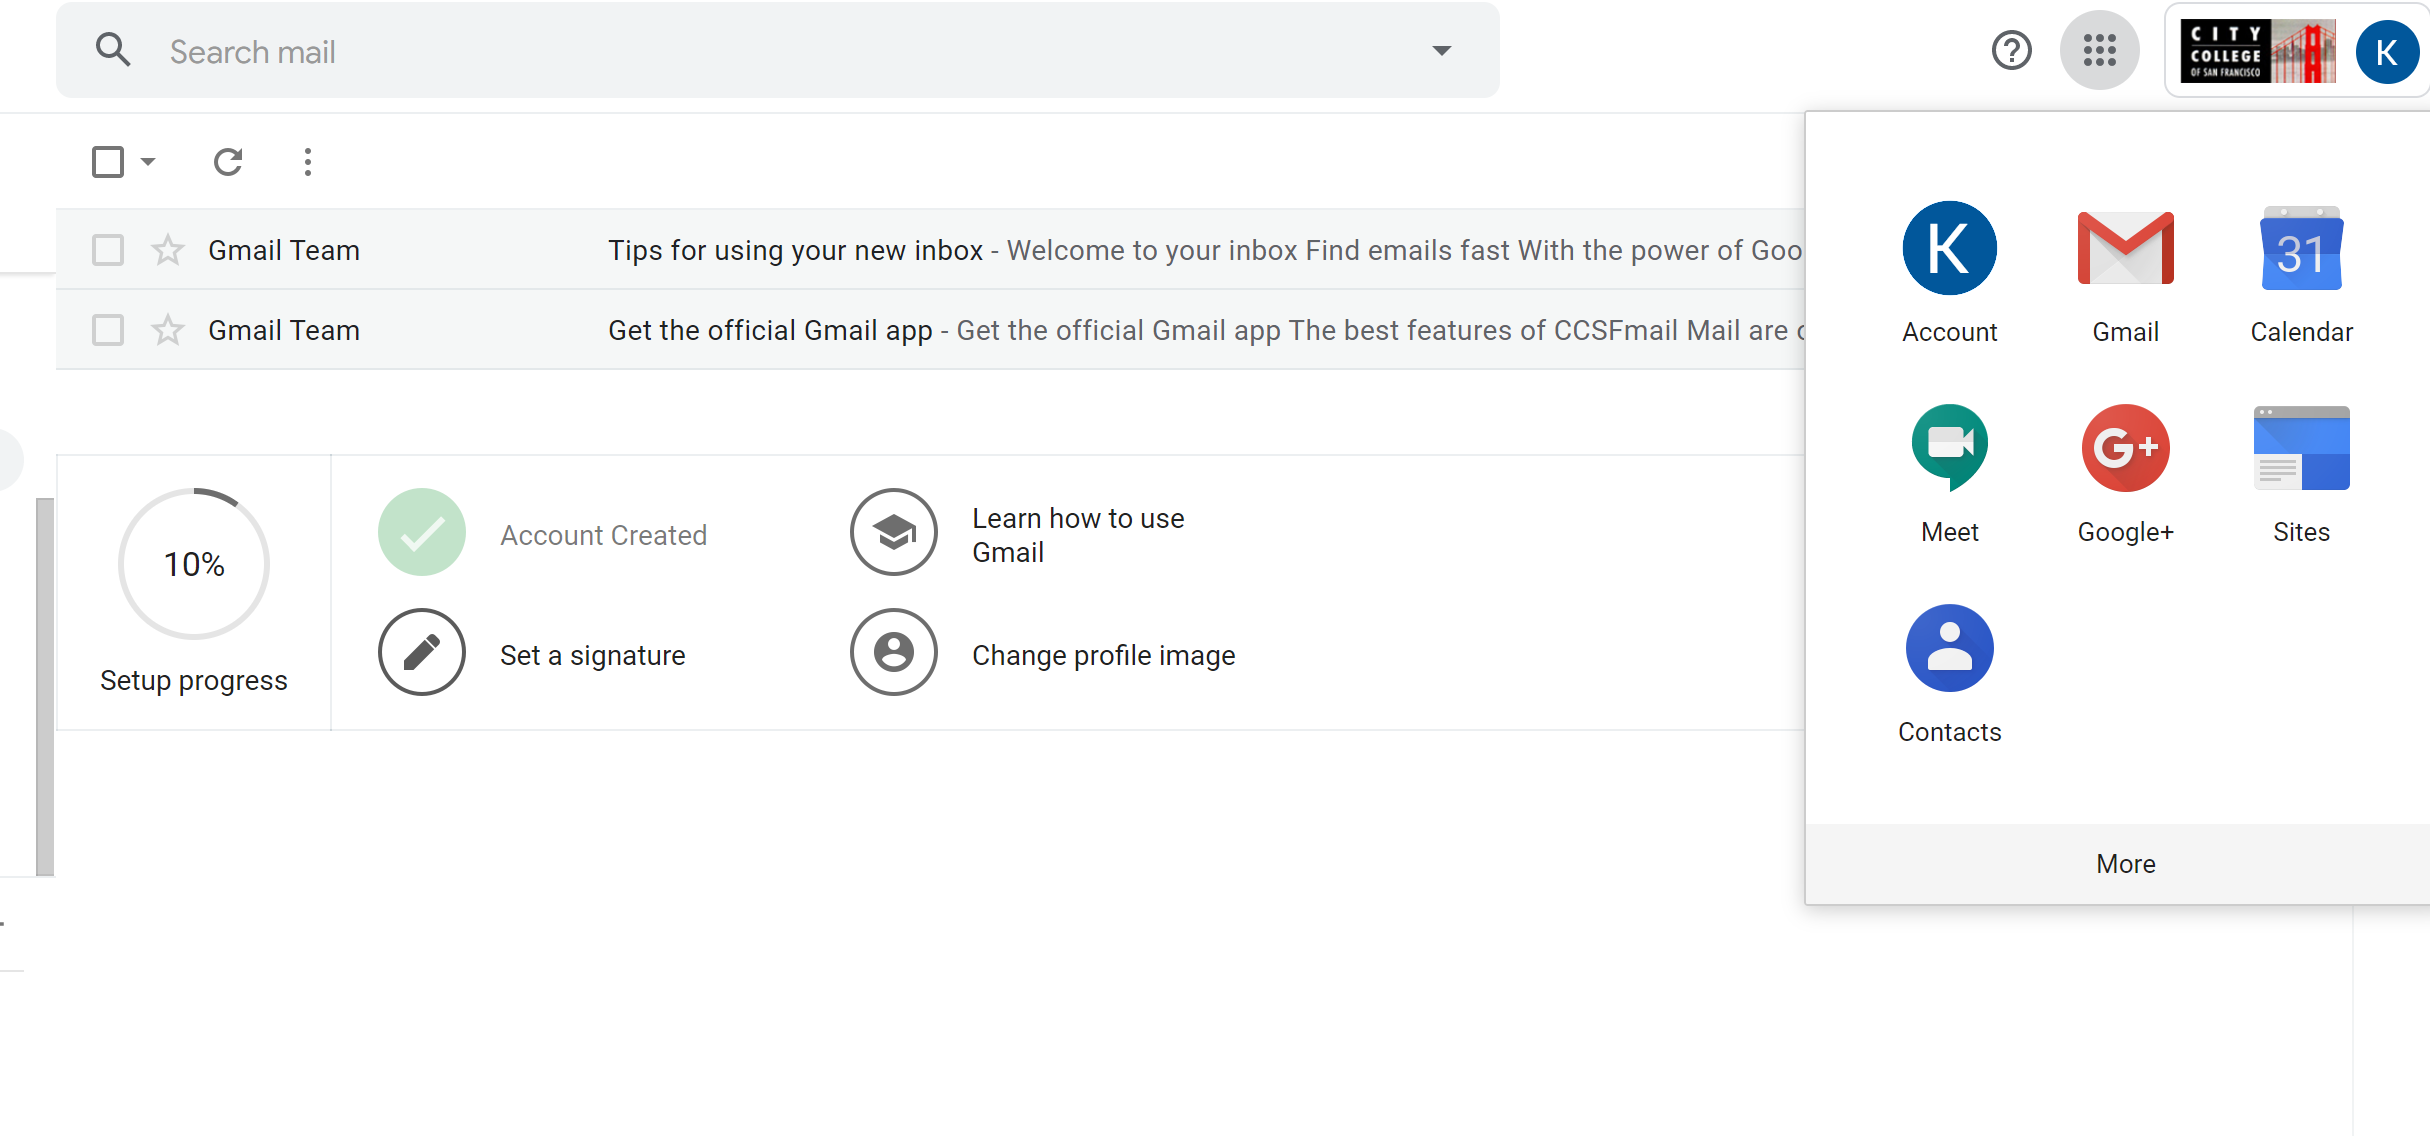Viewport: 2430px width, 1136px height.
Task: Open Sites from the apps panel
Action: pos(2301,447)
